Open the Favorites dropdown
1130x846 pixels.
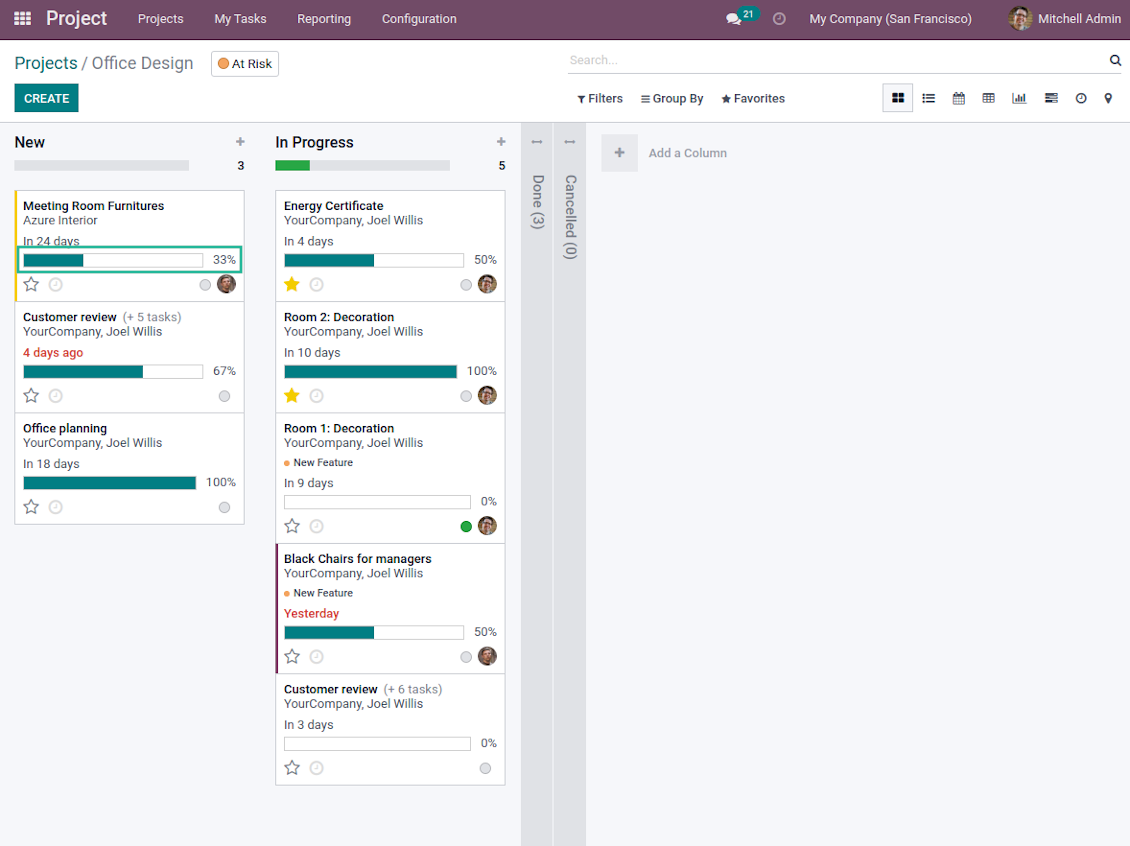coord(753,99)
